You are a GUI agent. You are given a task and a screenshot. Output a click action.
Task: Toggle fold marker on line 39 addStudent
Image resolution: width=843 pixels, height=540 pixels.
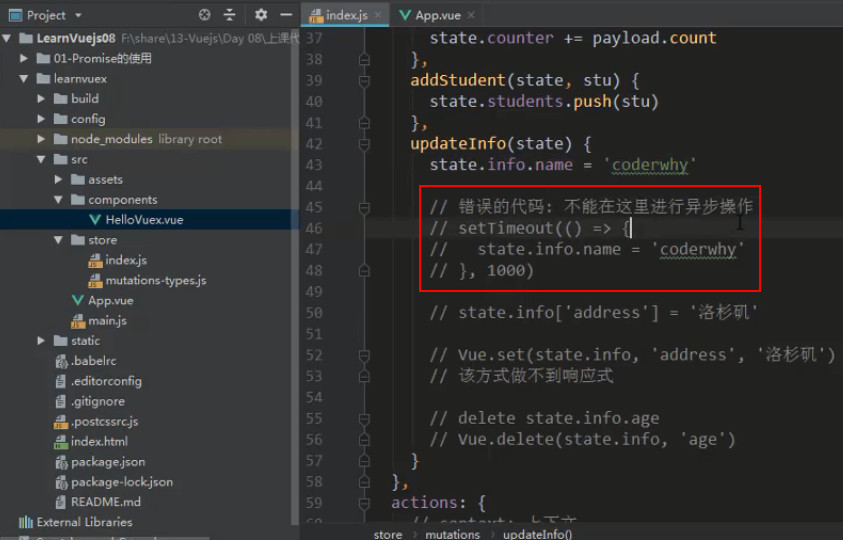point(364,81)
